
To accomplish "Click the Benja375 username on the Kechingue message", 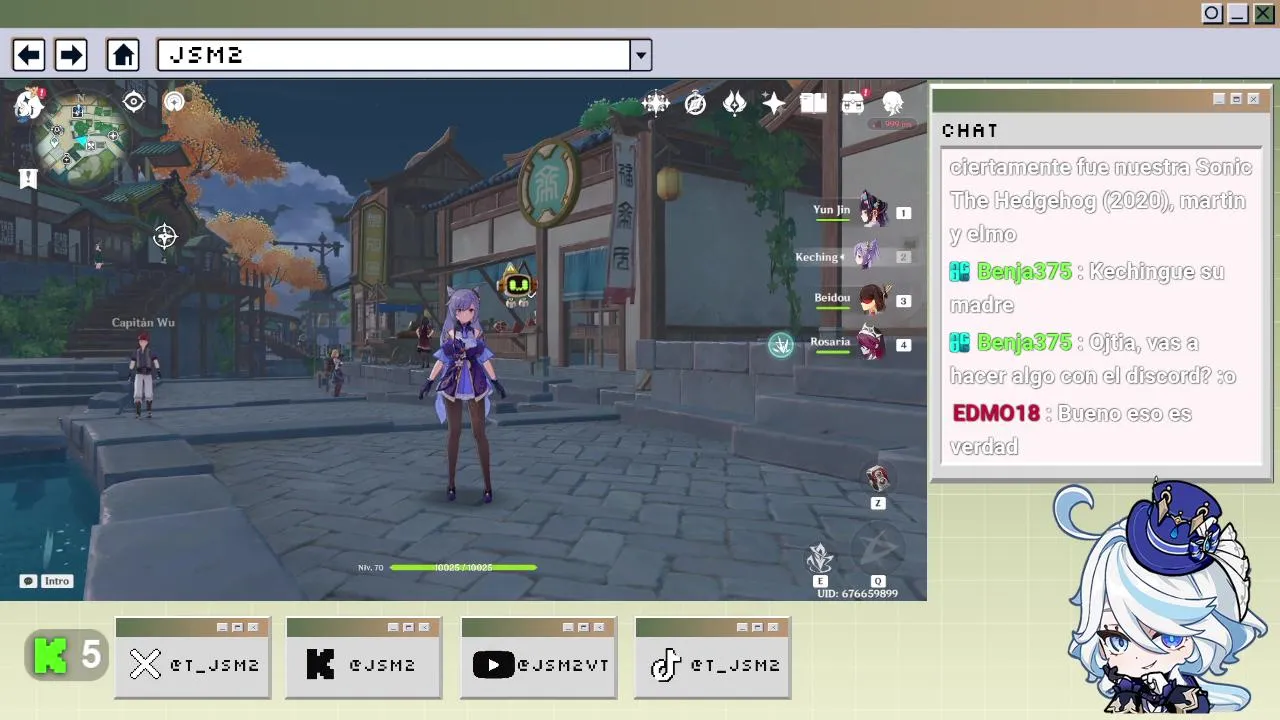I will 1024,272.
